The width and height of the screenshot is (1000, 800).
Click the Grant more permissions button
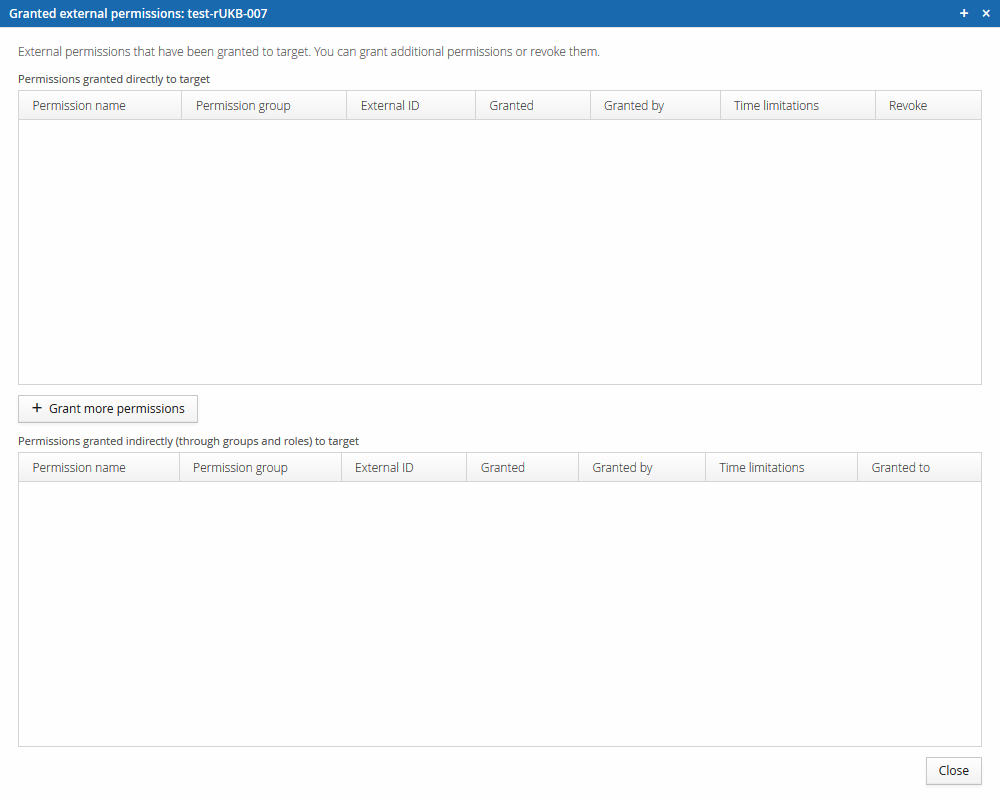[x=108, y=409]
